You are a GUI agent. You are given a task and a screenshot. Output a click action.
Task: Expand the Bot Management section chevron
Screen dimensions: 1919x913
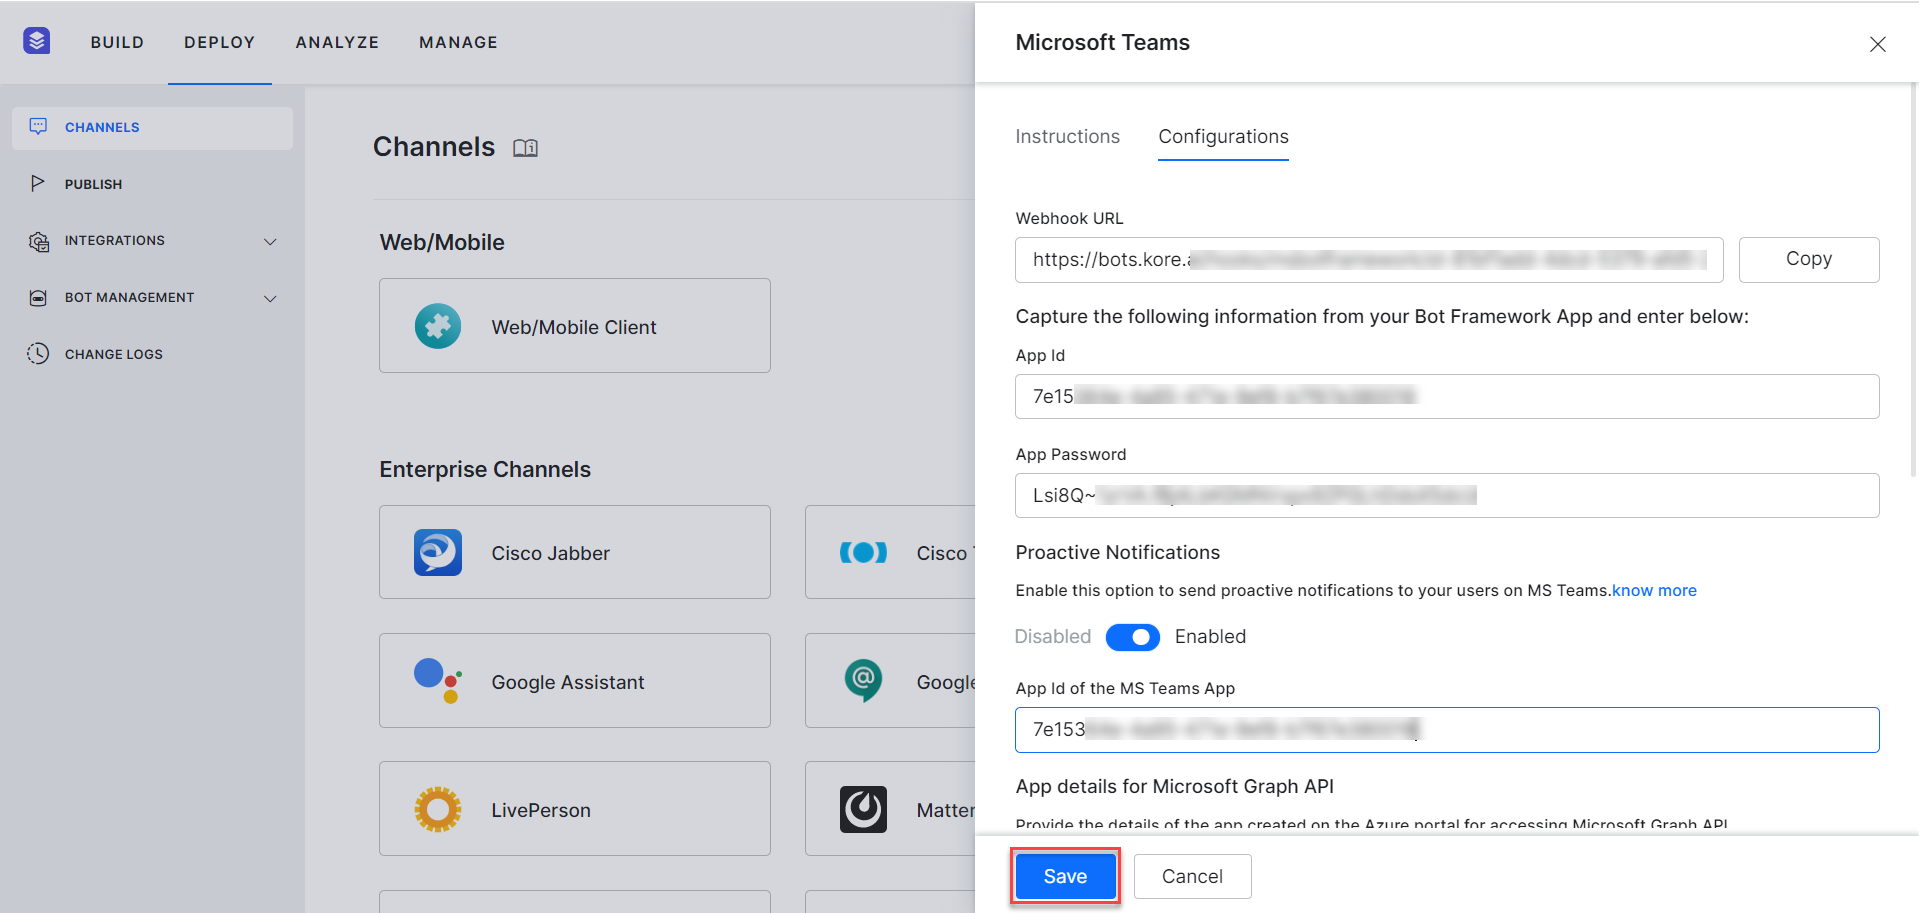[270, 298]
